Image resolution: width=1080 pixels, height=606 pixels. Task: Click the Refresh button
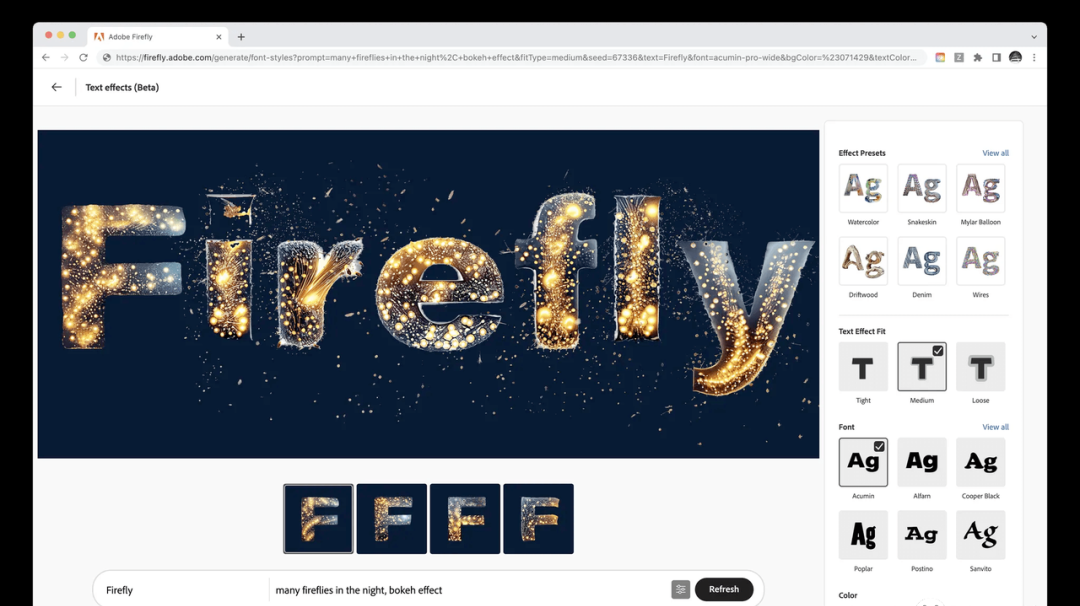pyautogui.click(x=724, y=589)
